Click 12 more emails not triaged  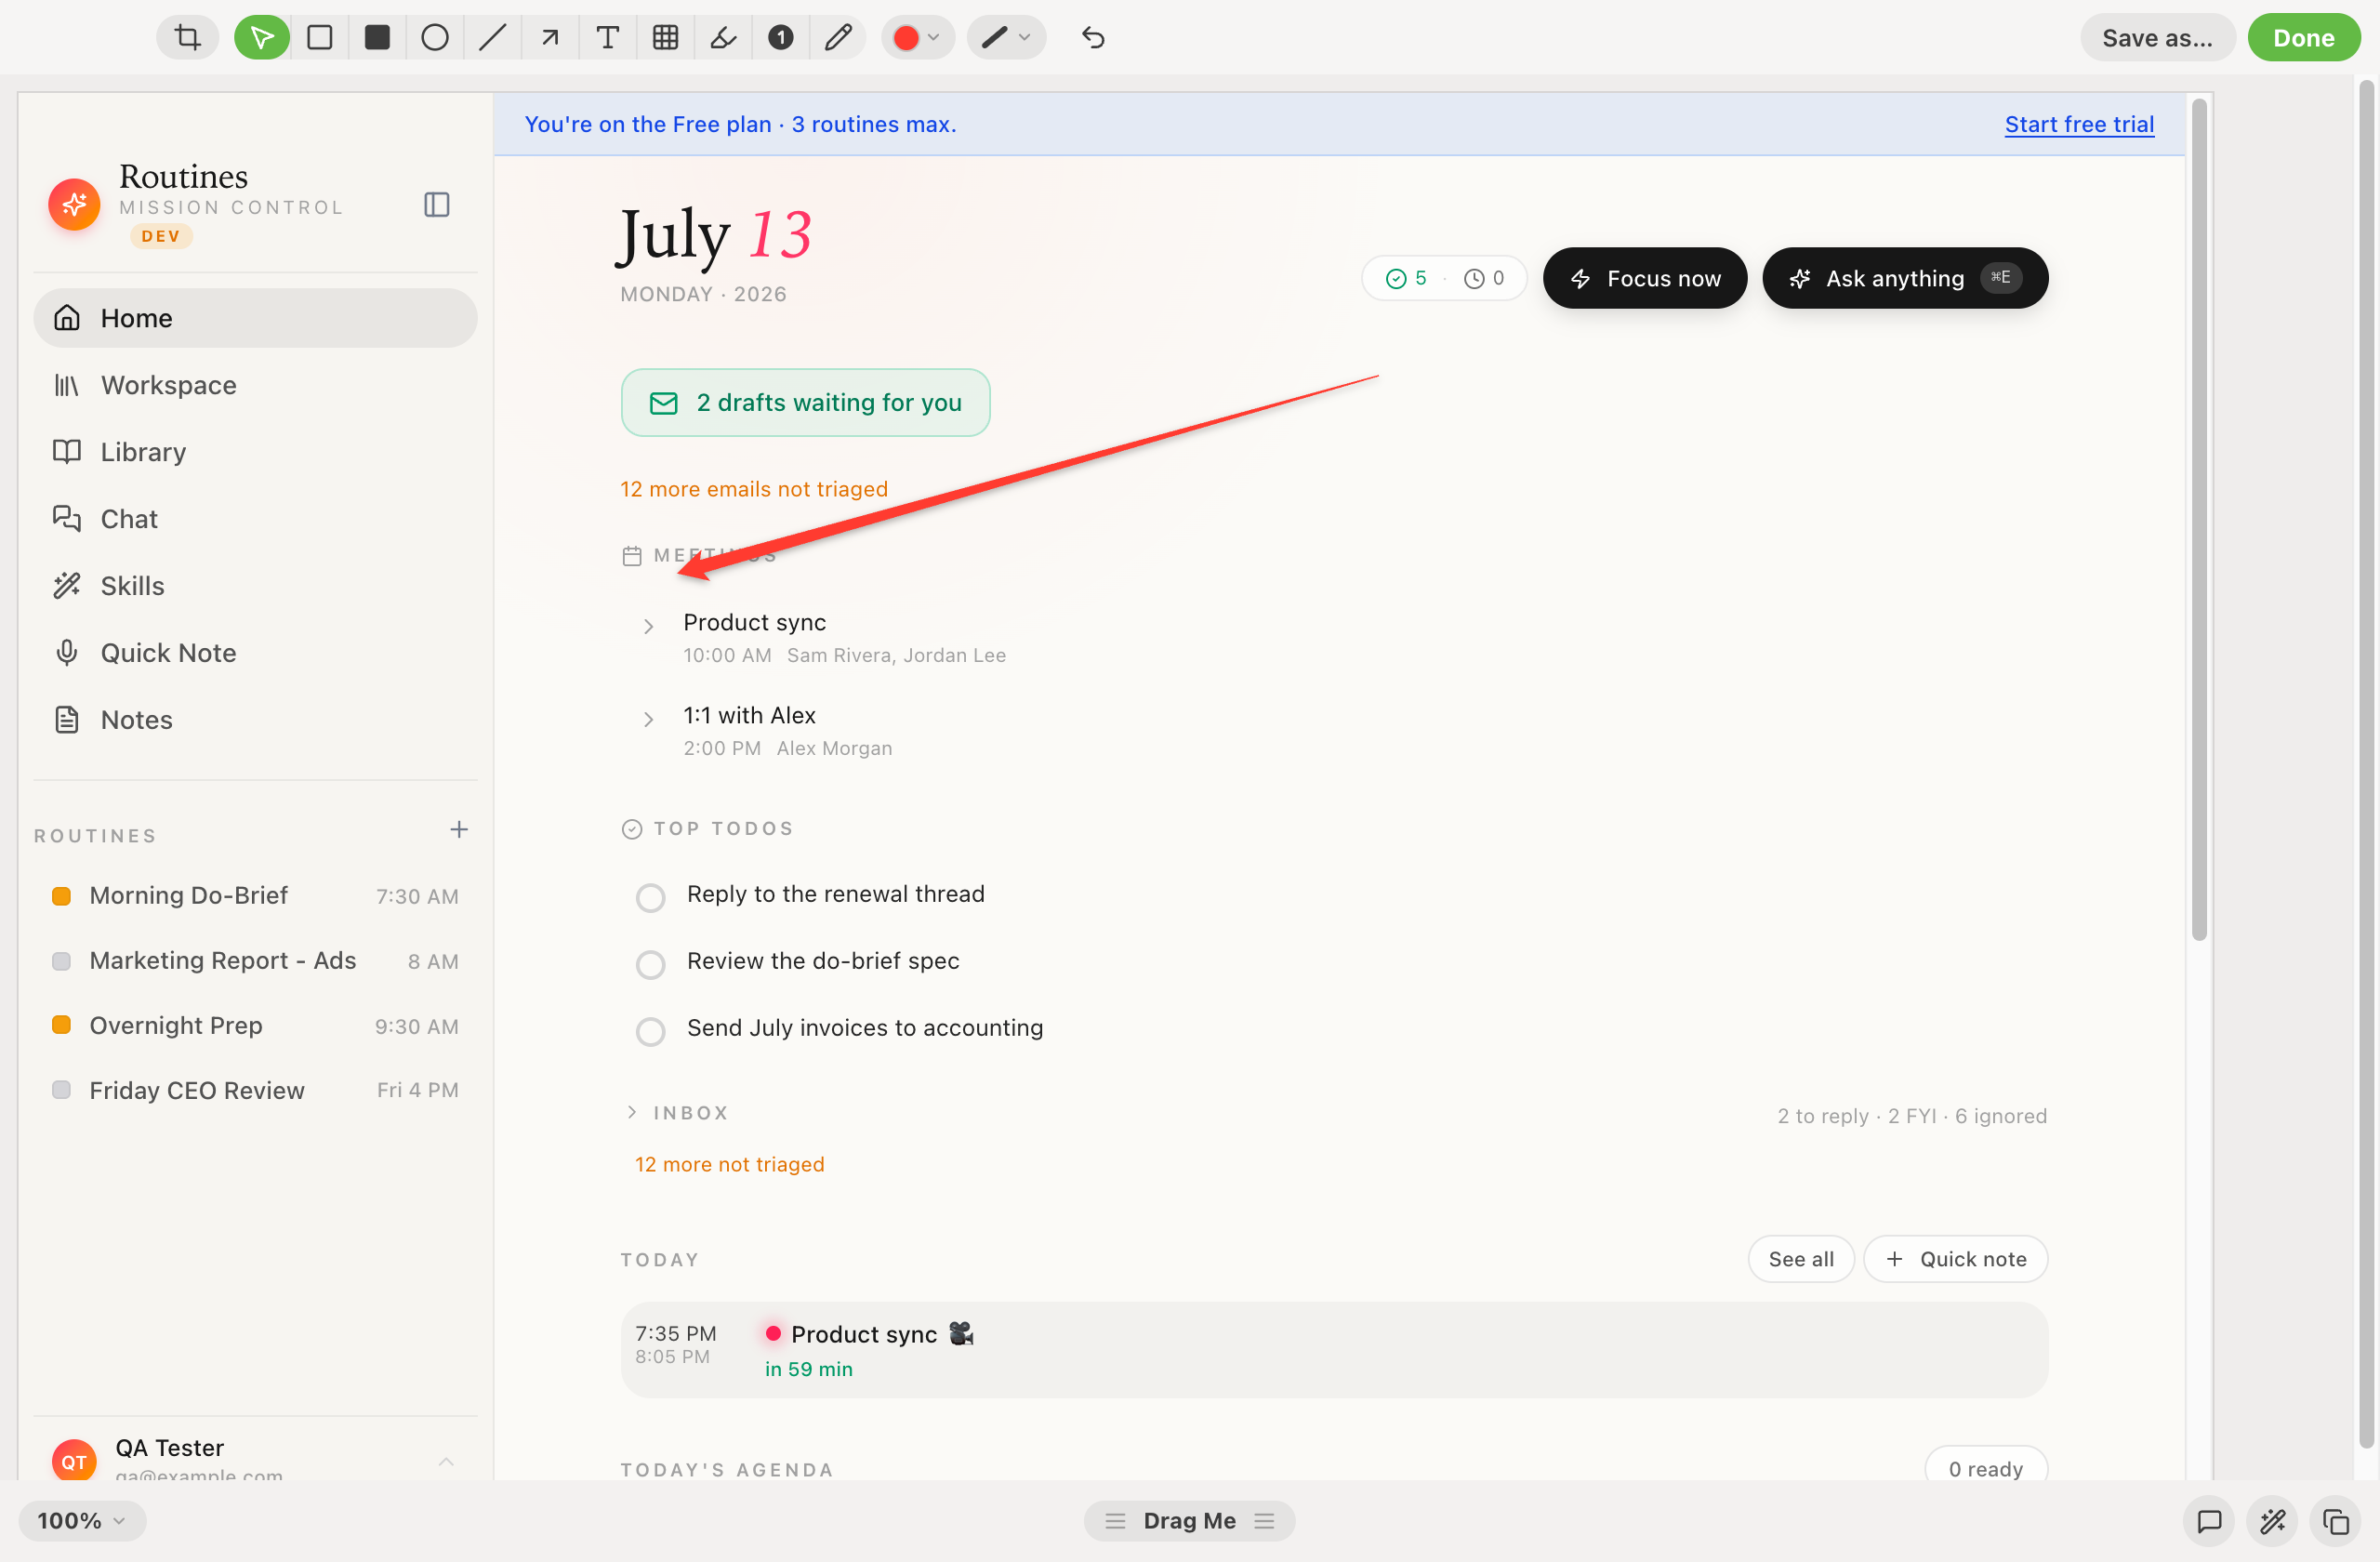(x=754, y=489)
